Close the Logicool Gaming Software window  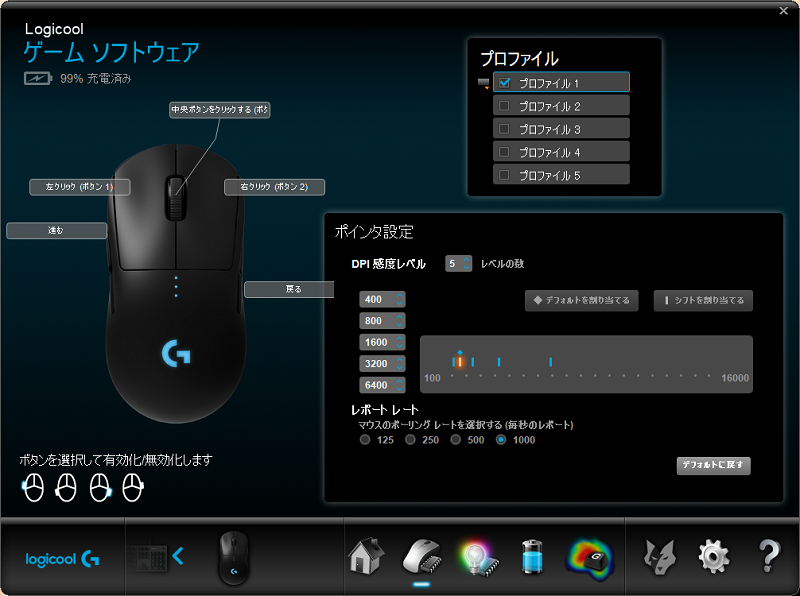point(784,11)
